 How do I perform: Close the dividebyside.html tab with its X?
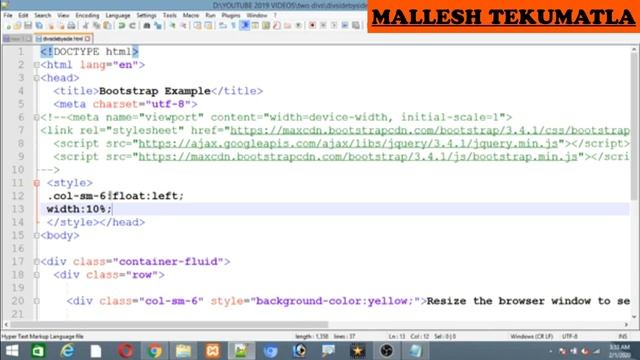[x=87, y=39]
